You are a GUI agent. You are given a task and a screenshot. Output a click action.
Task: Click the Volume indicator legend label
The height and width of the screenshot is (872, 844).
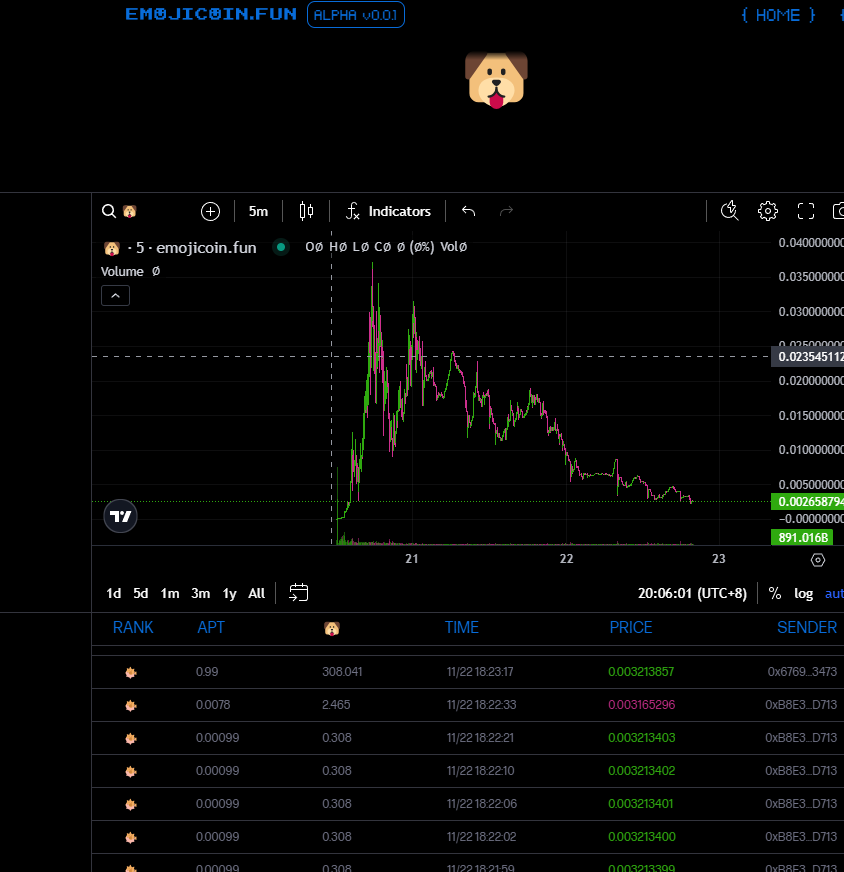pyautogui.click(x=122, y=271)
